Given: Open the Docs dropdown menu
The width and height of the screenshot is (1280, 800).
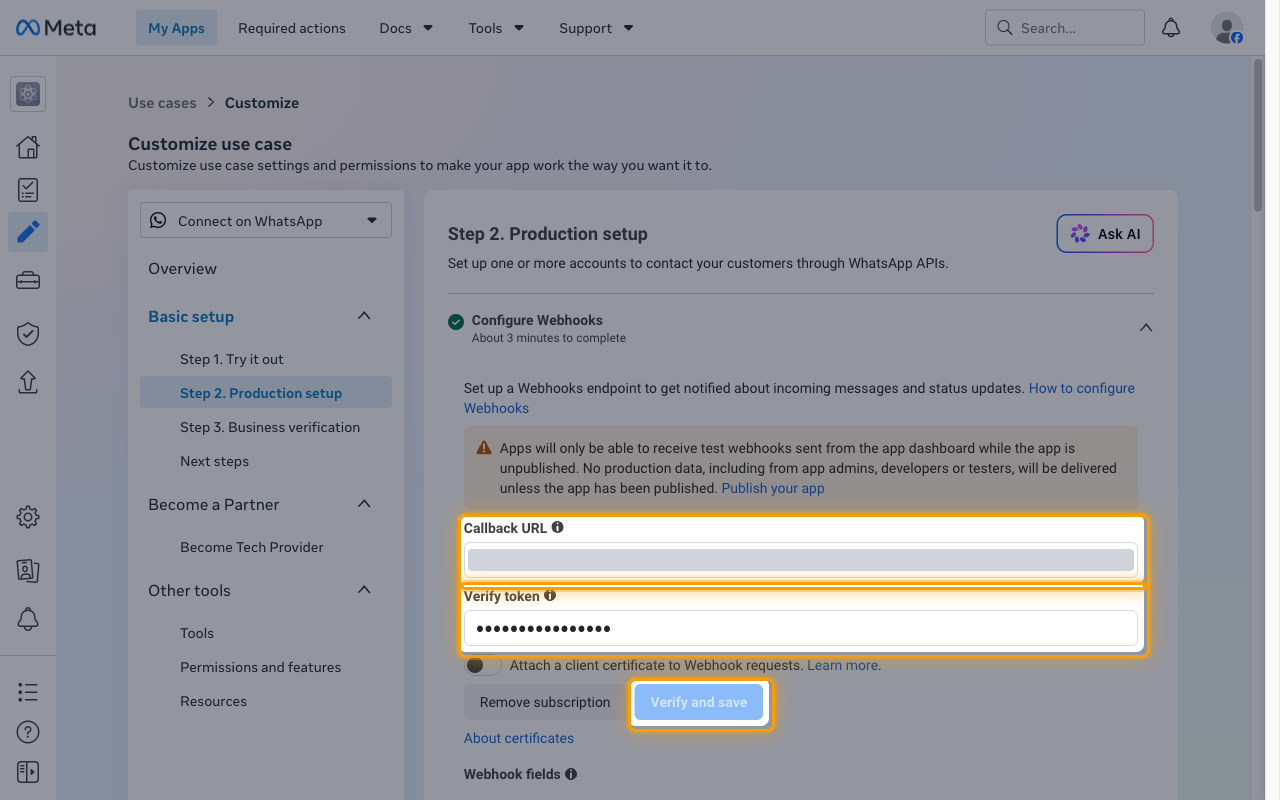Looking at the screenshot, I should tap(406, 28).
